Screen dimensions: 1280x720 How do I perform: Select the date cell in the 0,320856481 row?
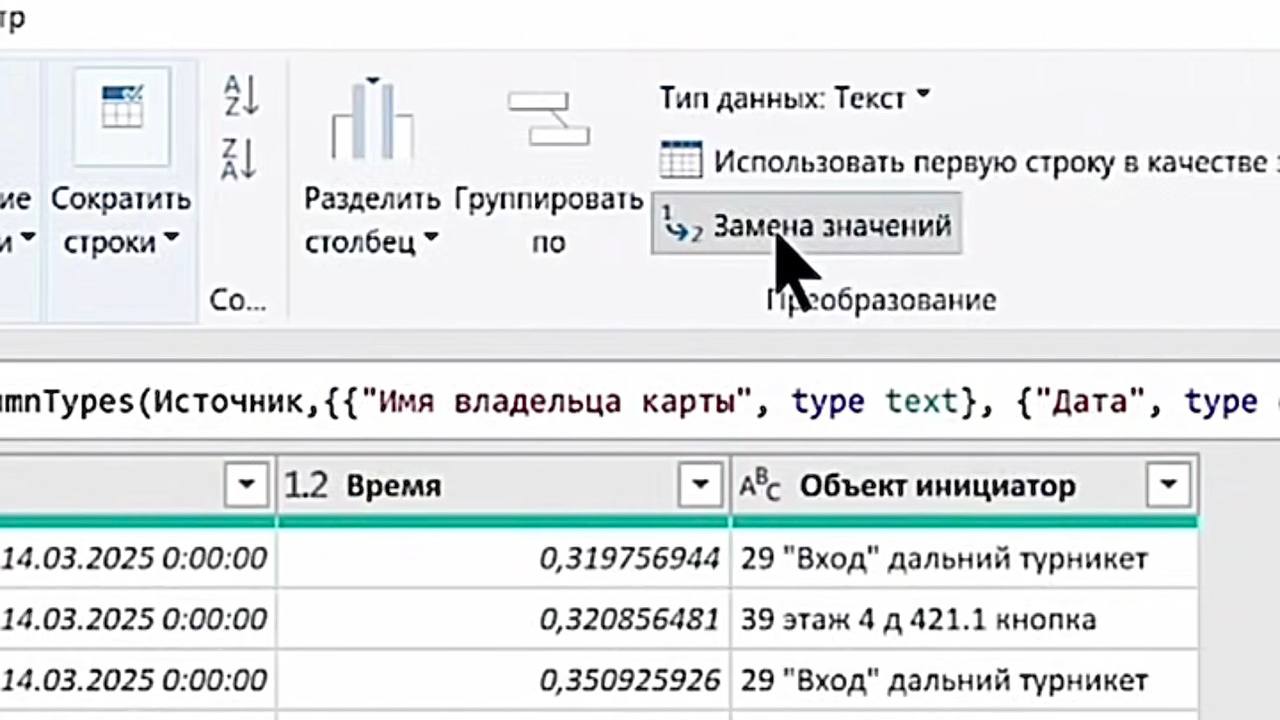pyautogui.click(x=137, y=619)
